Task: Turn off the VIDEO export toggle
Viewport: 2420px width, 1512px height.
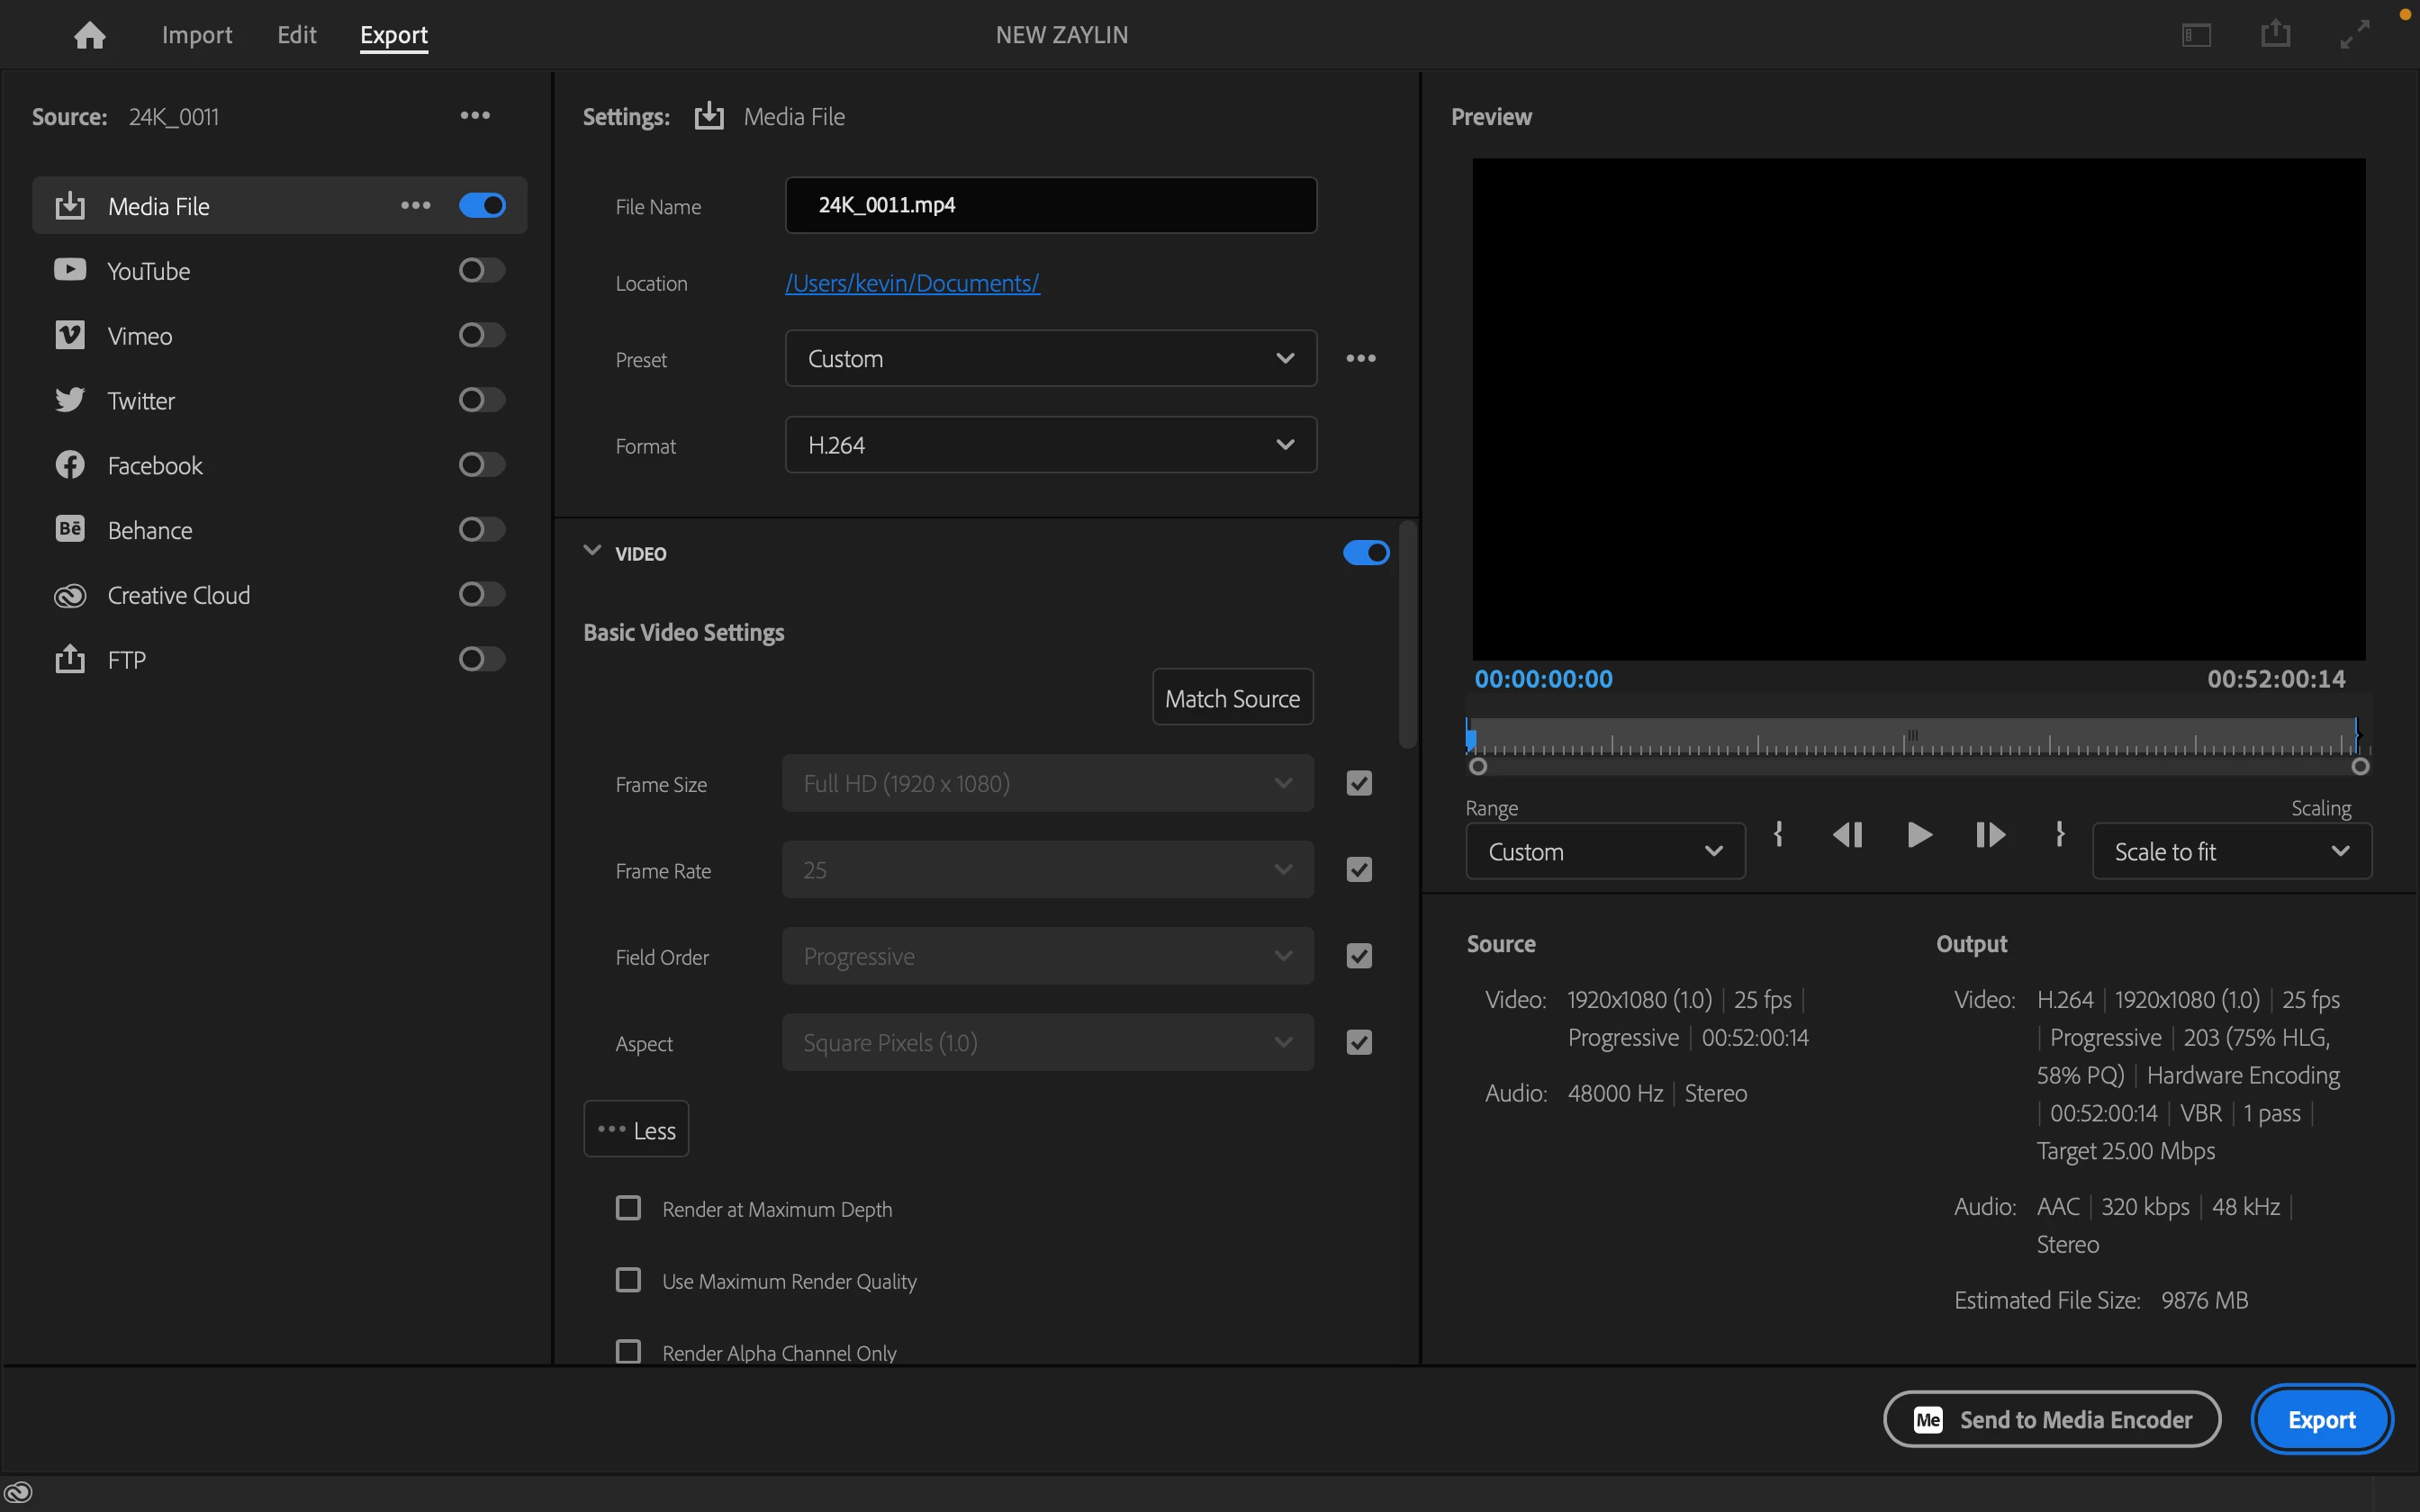Action: [1366, 553]
